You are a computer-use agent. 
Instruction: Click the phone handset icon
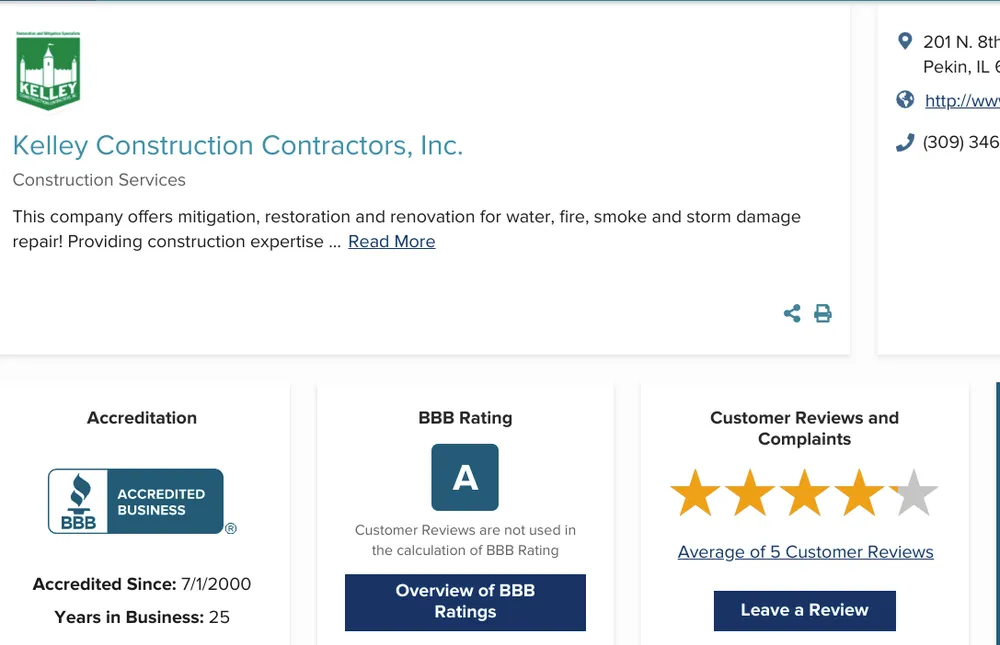pyautogui.click(x=905, y=142)
